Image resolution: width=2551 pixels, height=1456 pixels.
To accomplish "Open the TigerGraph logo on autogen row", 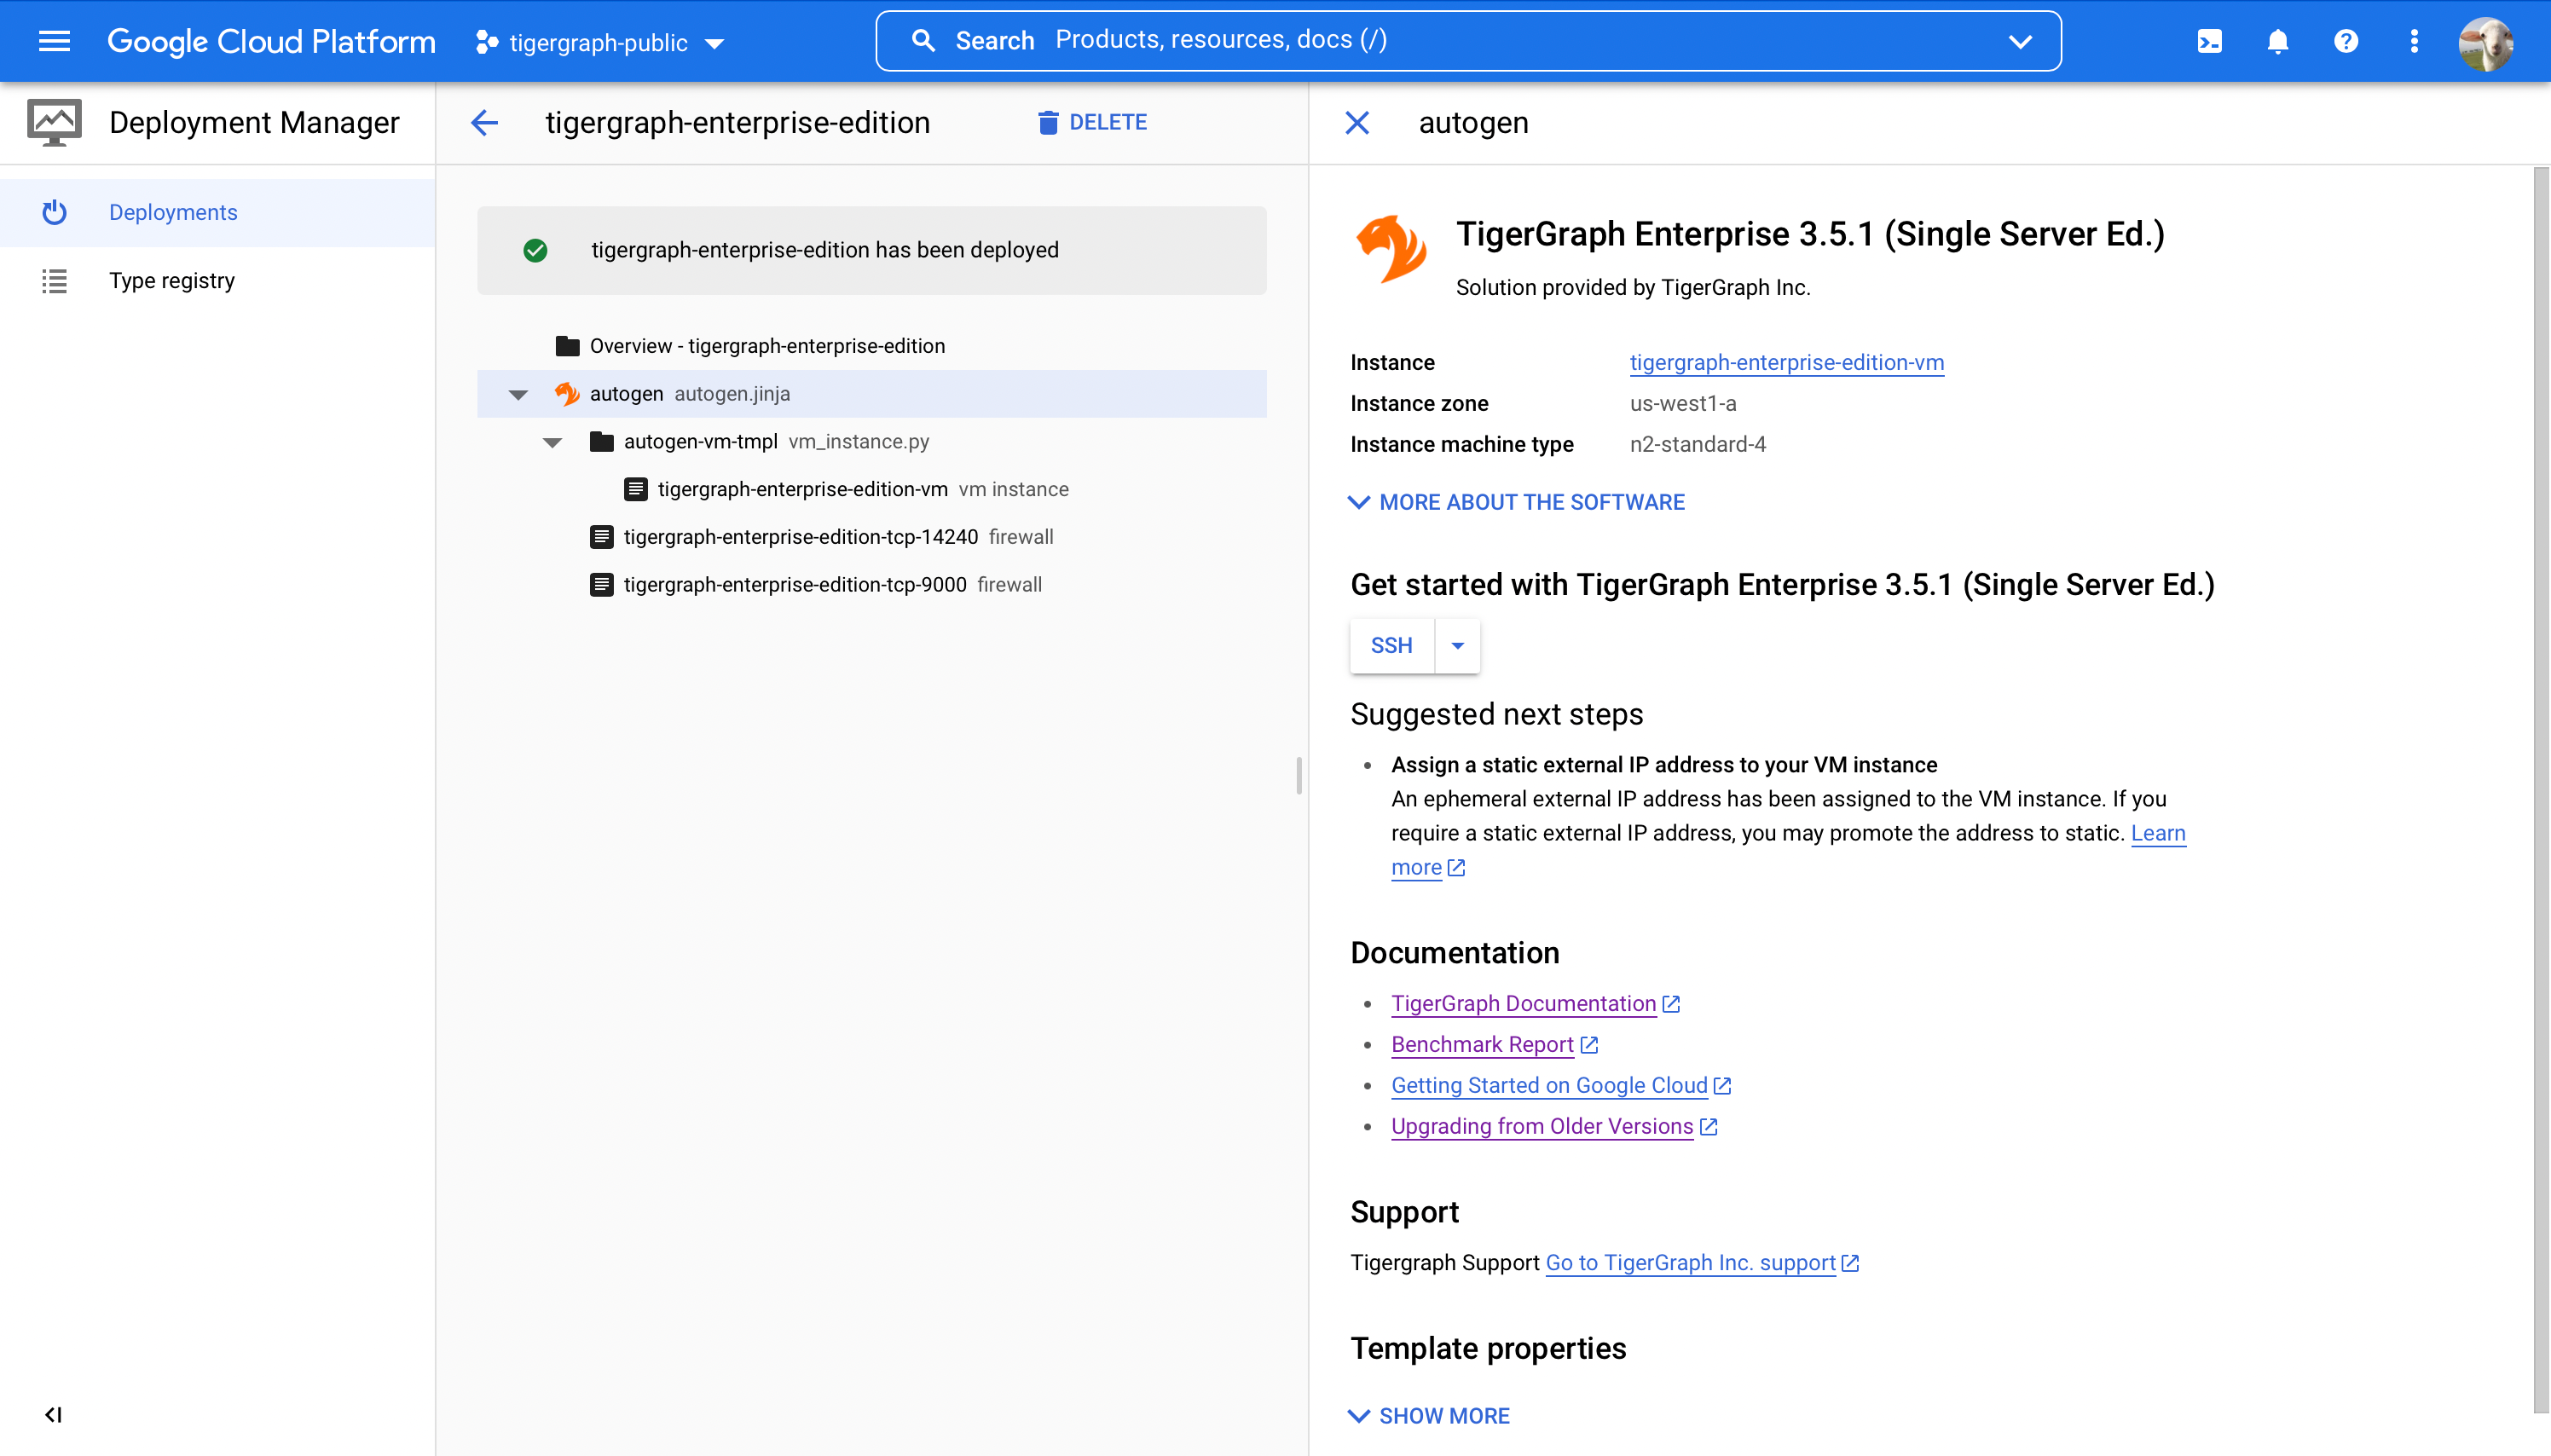I will (x=567, y=393).
